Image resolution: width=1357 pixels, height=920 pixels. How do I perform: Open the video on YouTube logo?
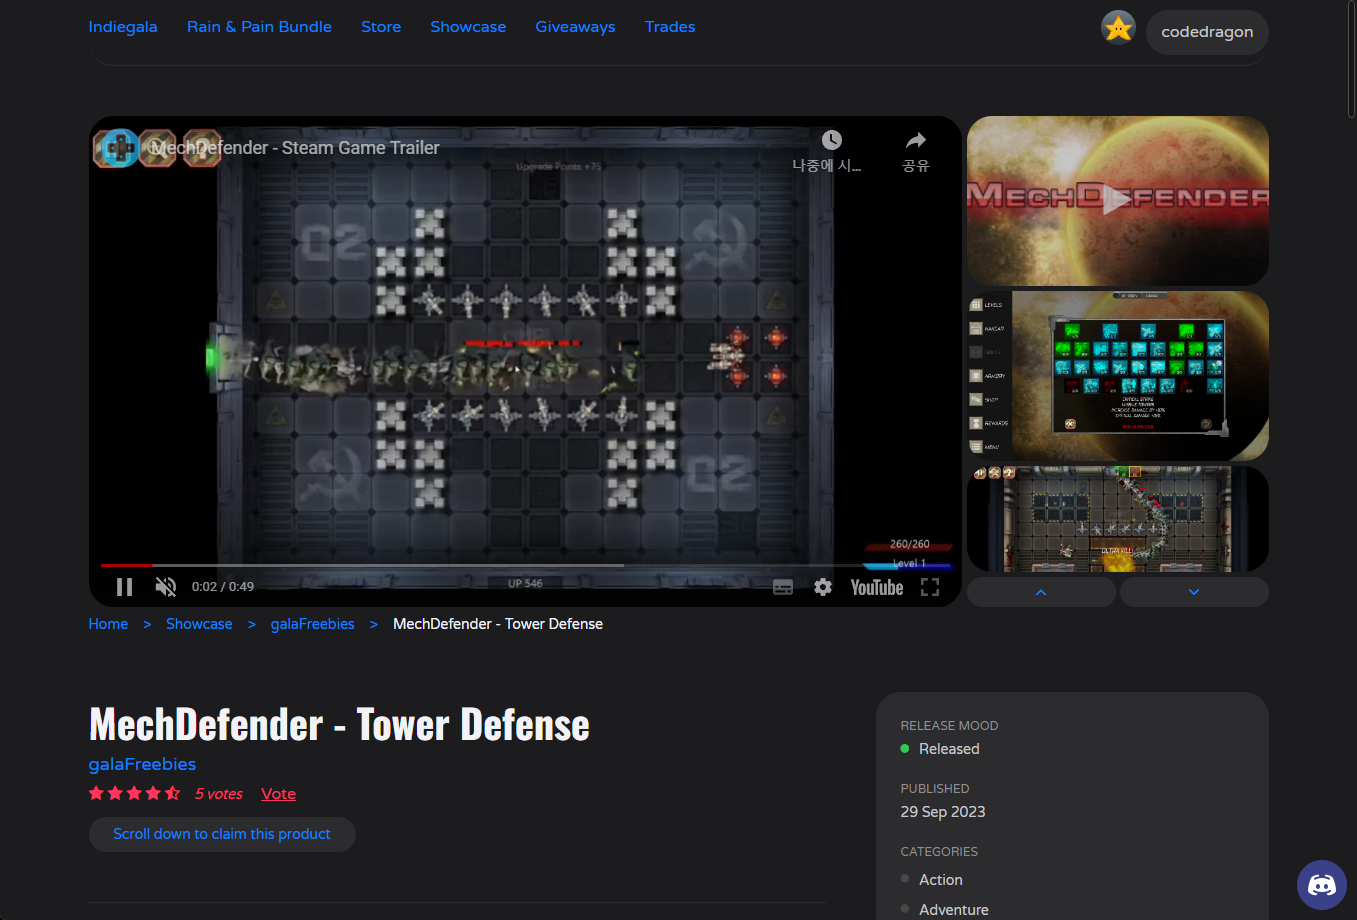(x=877, y=587)
